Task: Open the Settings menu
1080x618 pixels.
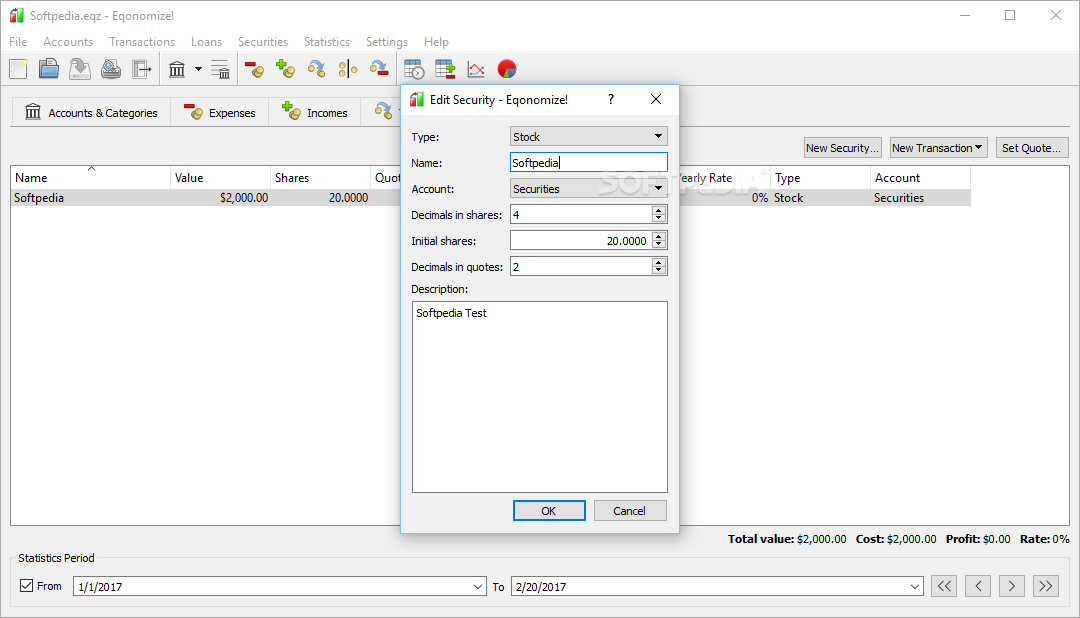Action: (x=386, y=42)
